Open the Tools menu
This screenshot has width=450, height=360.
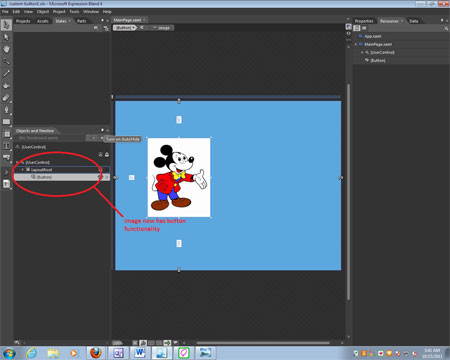click(x=74, y=12)
